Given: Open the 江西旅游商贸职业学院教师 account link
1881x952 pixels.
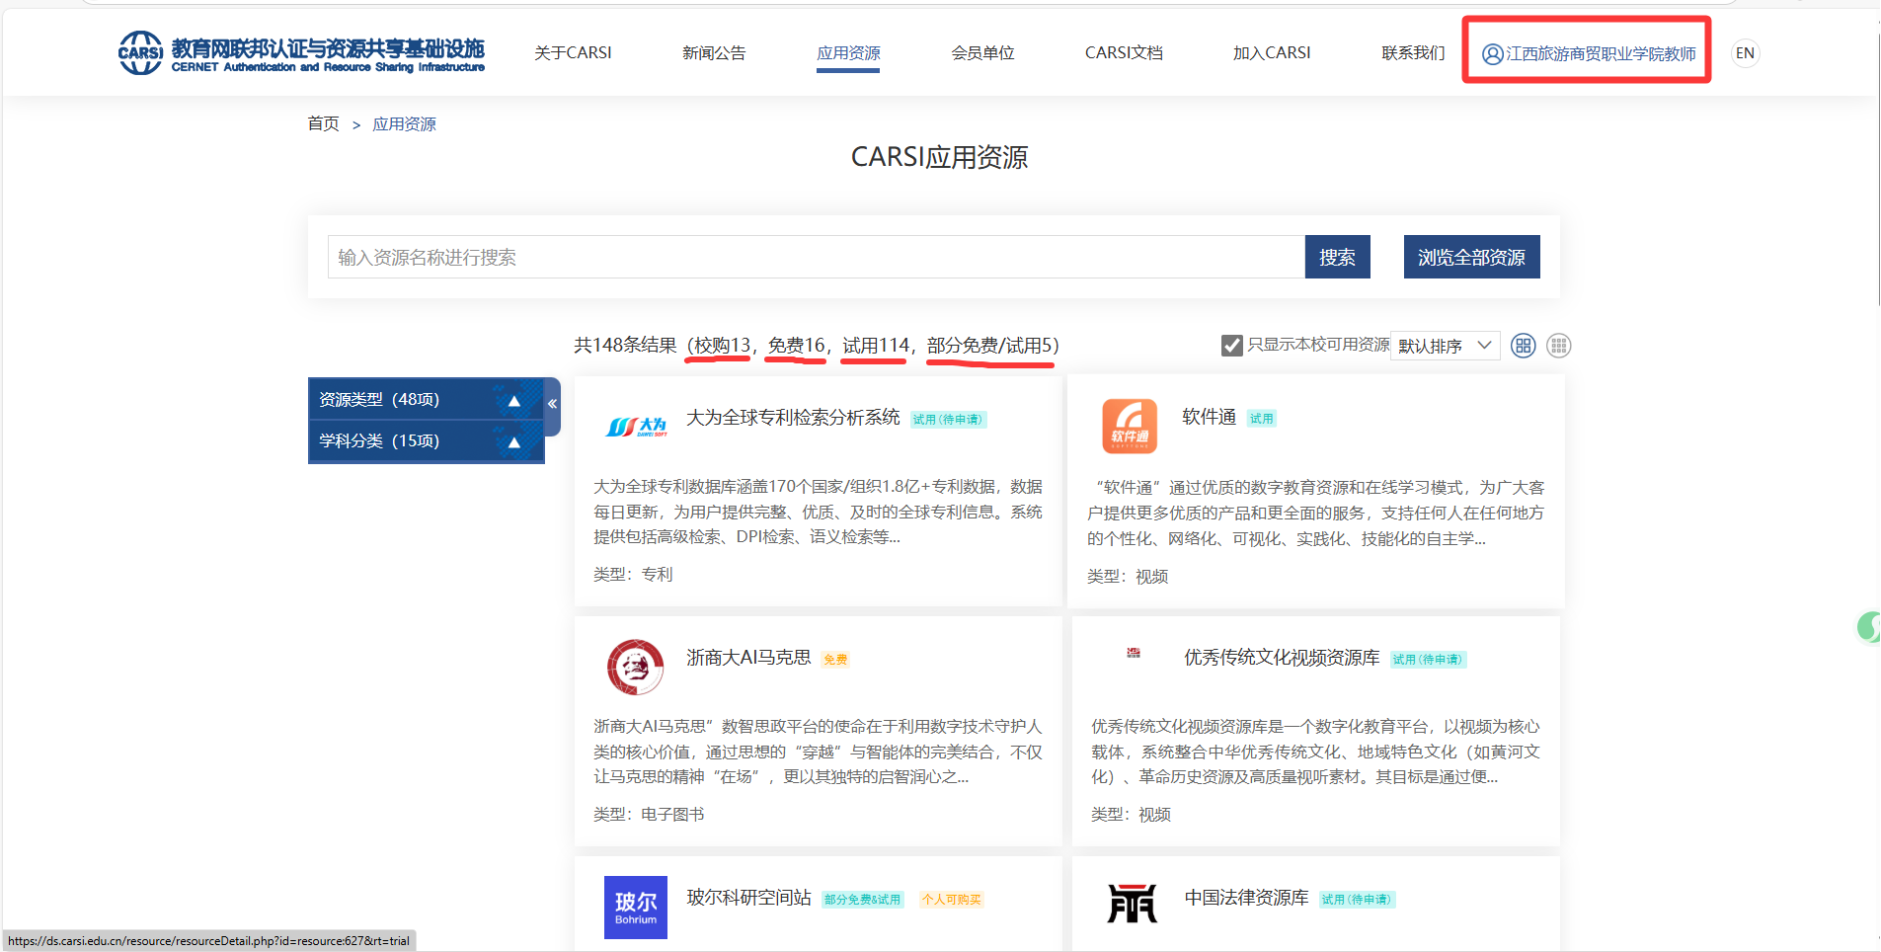Looking at the screenshot, I should click(x=1601, y=54).
